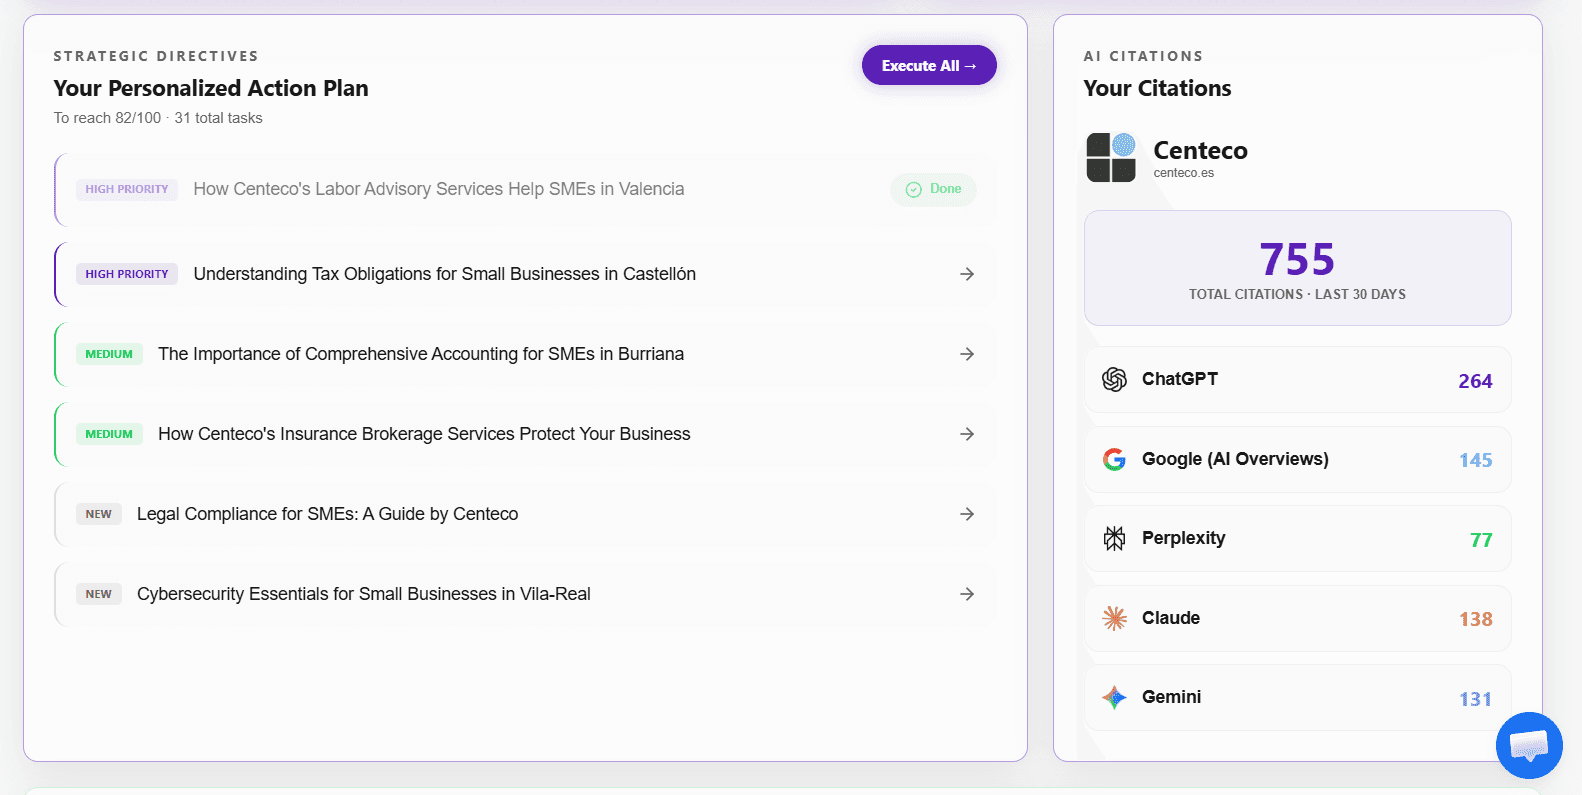
Task: Click the STRATEGIC DIRECTIVES section label
Action: point(156,56)
